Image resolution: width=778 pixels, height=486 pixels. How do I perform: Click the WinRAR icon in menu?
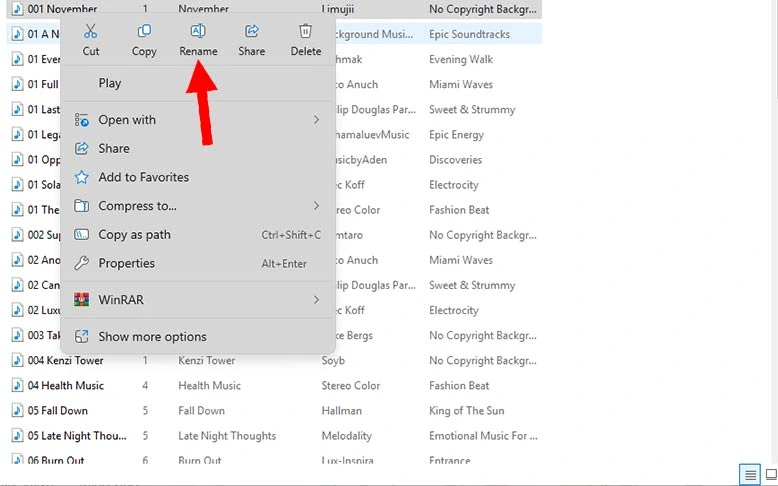click(x=82, y=300)
